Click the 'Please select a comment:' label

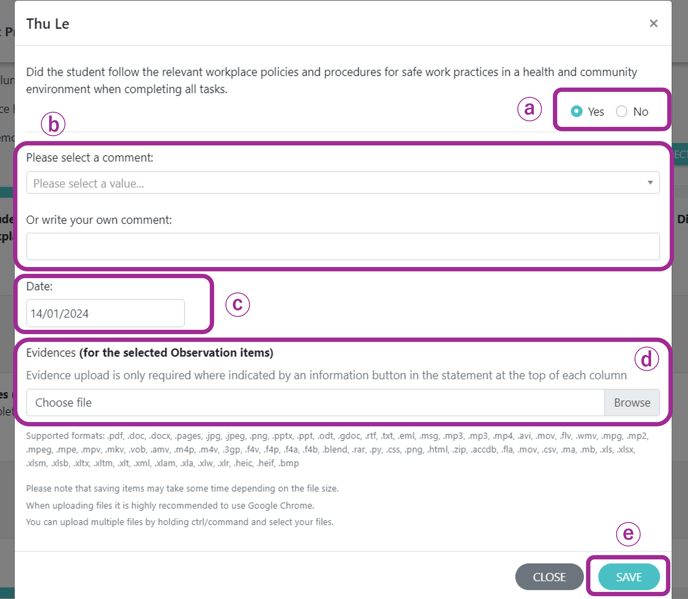(x=90, y=158)
